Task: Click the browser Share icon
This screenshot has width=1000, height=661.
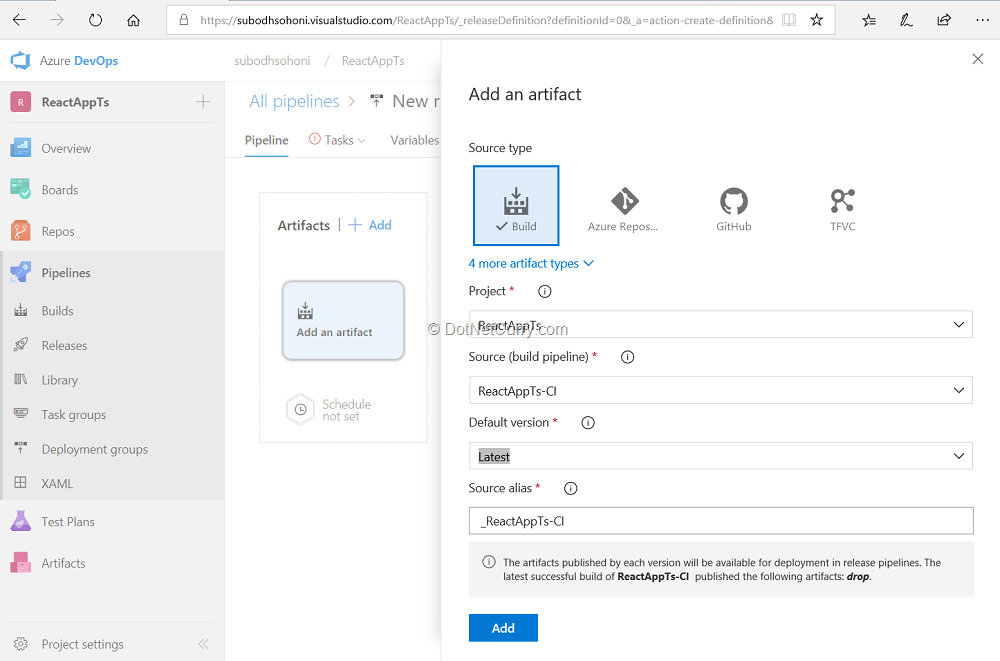Action: (944, 20)
